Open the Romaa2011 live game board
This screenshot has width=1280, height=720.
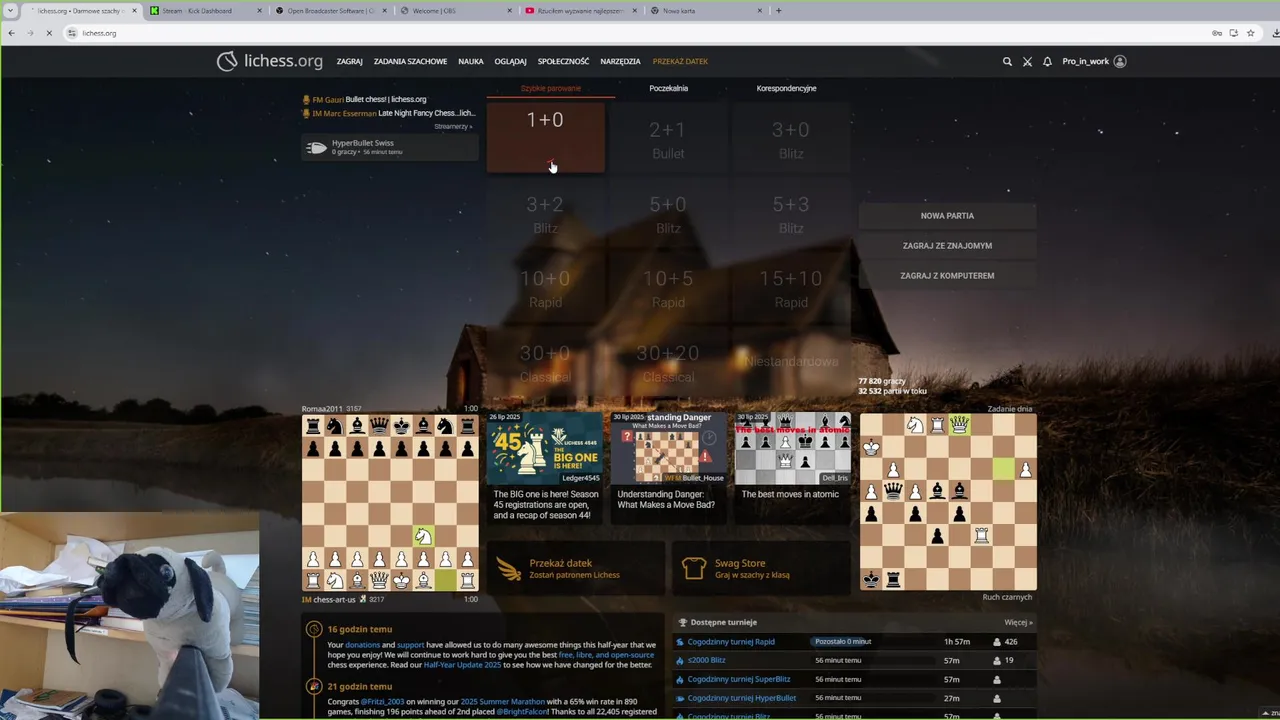click(390, 503)
